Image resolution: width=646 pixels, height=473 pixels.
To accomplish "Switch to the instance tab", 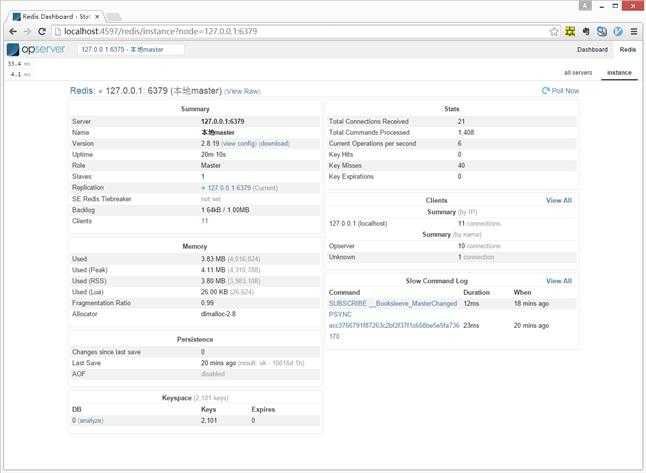I will 619,73.
